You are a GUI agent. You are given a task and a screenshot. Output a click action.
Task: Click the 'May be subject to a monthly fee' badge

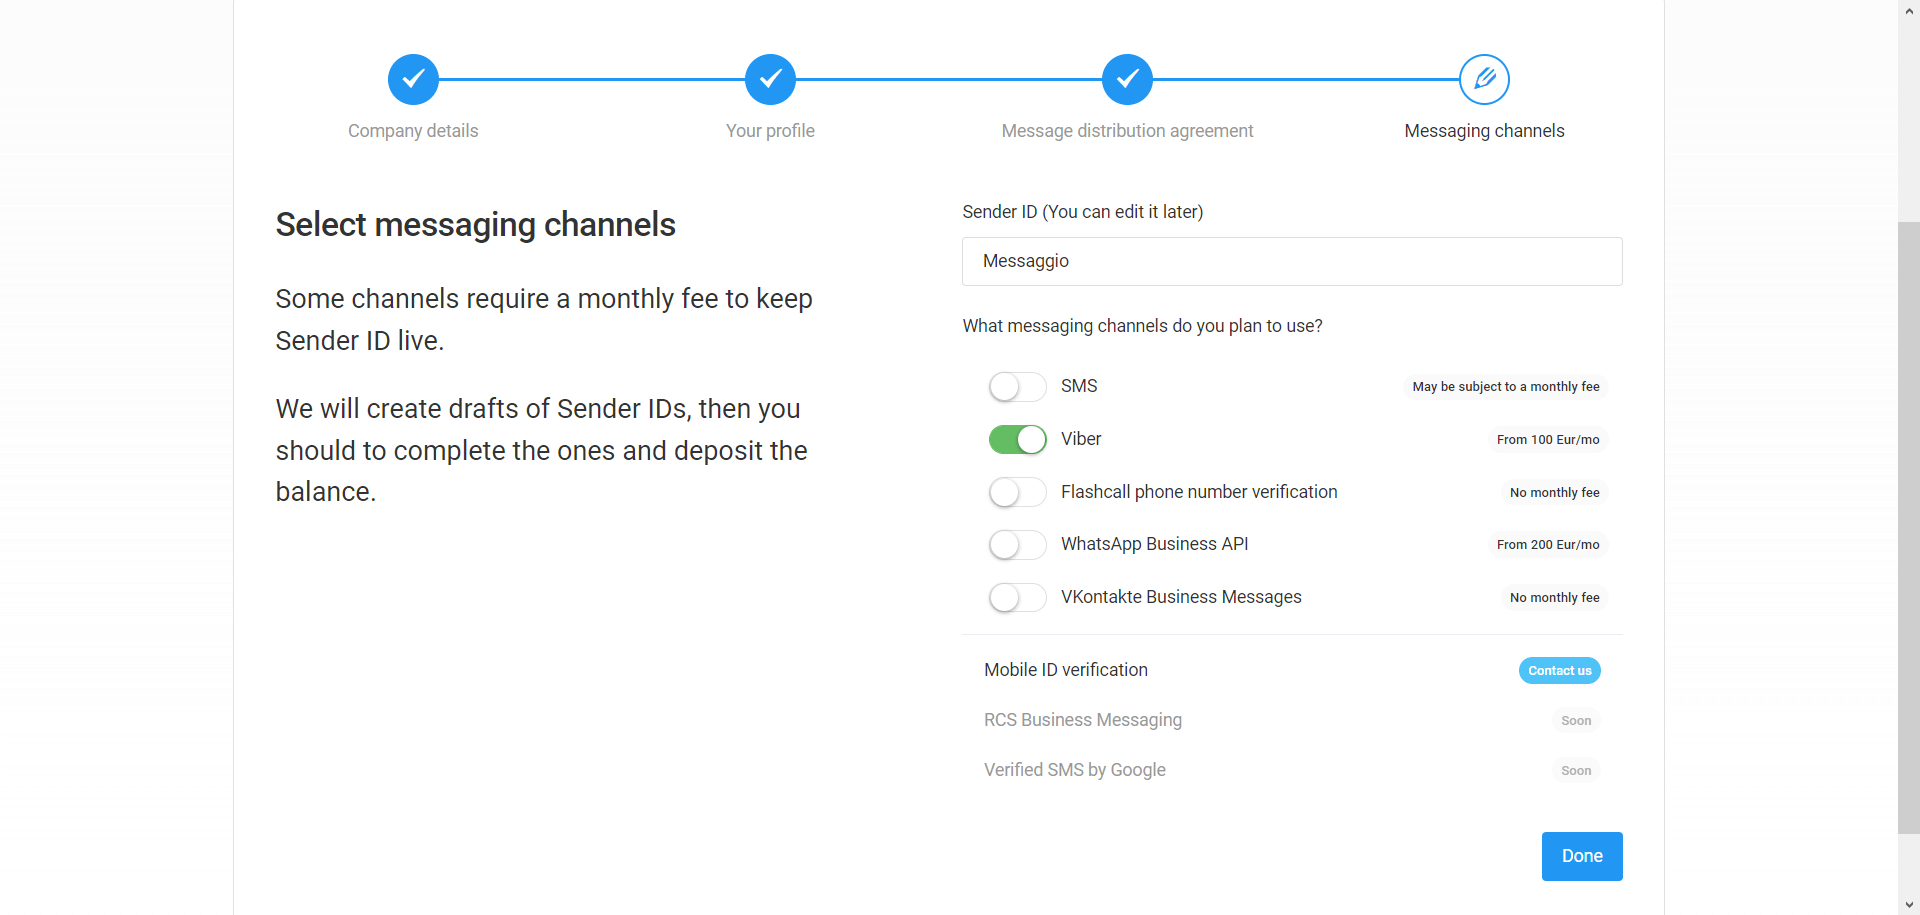tap(1506, 387)
